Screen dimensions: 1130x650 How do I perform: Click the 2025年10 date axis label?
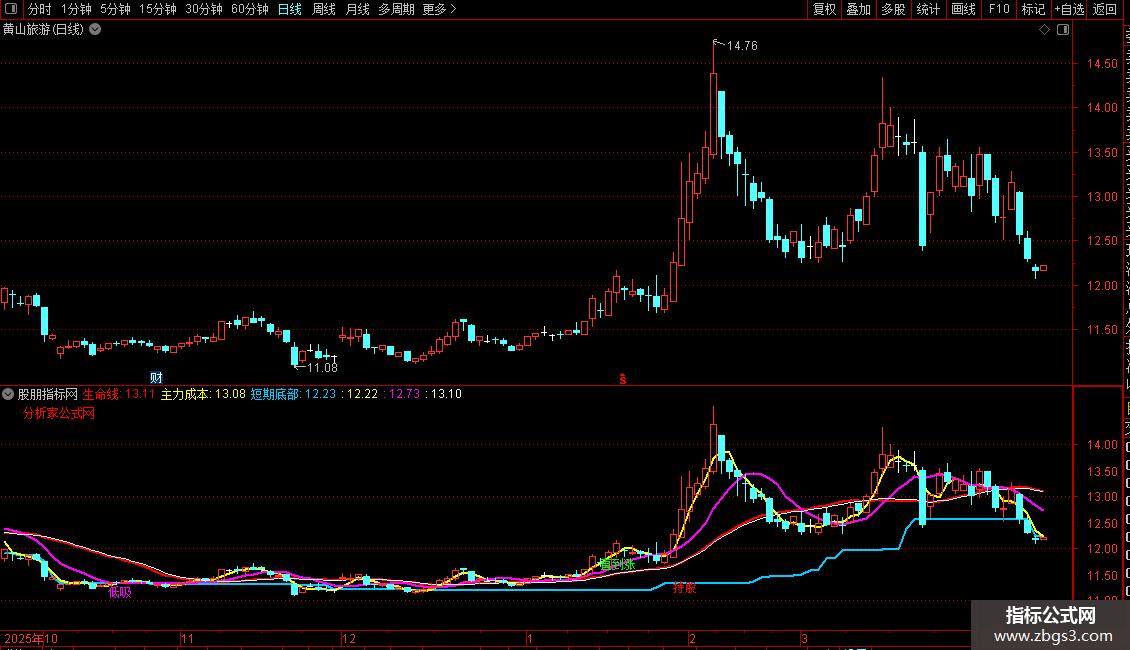tap(31, 638)
